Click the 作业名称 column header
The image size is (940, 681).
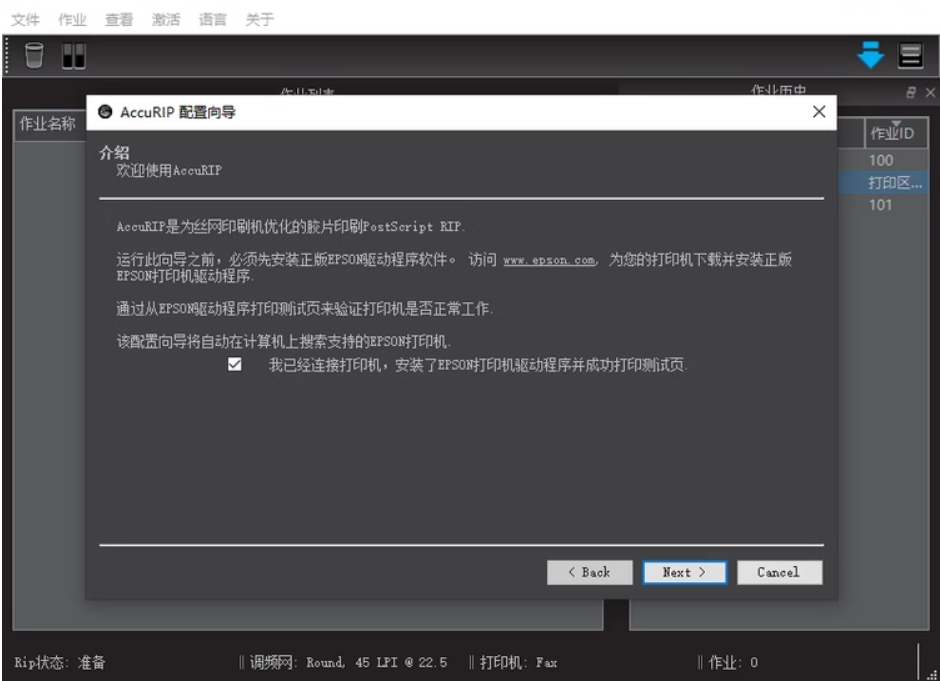(48, 123)
